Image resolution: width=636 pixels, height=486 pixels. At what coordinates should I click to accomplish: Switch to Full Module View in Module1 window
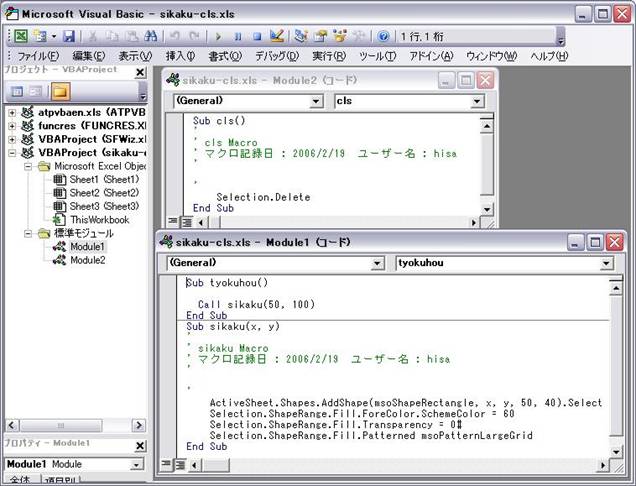(180, 464)
